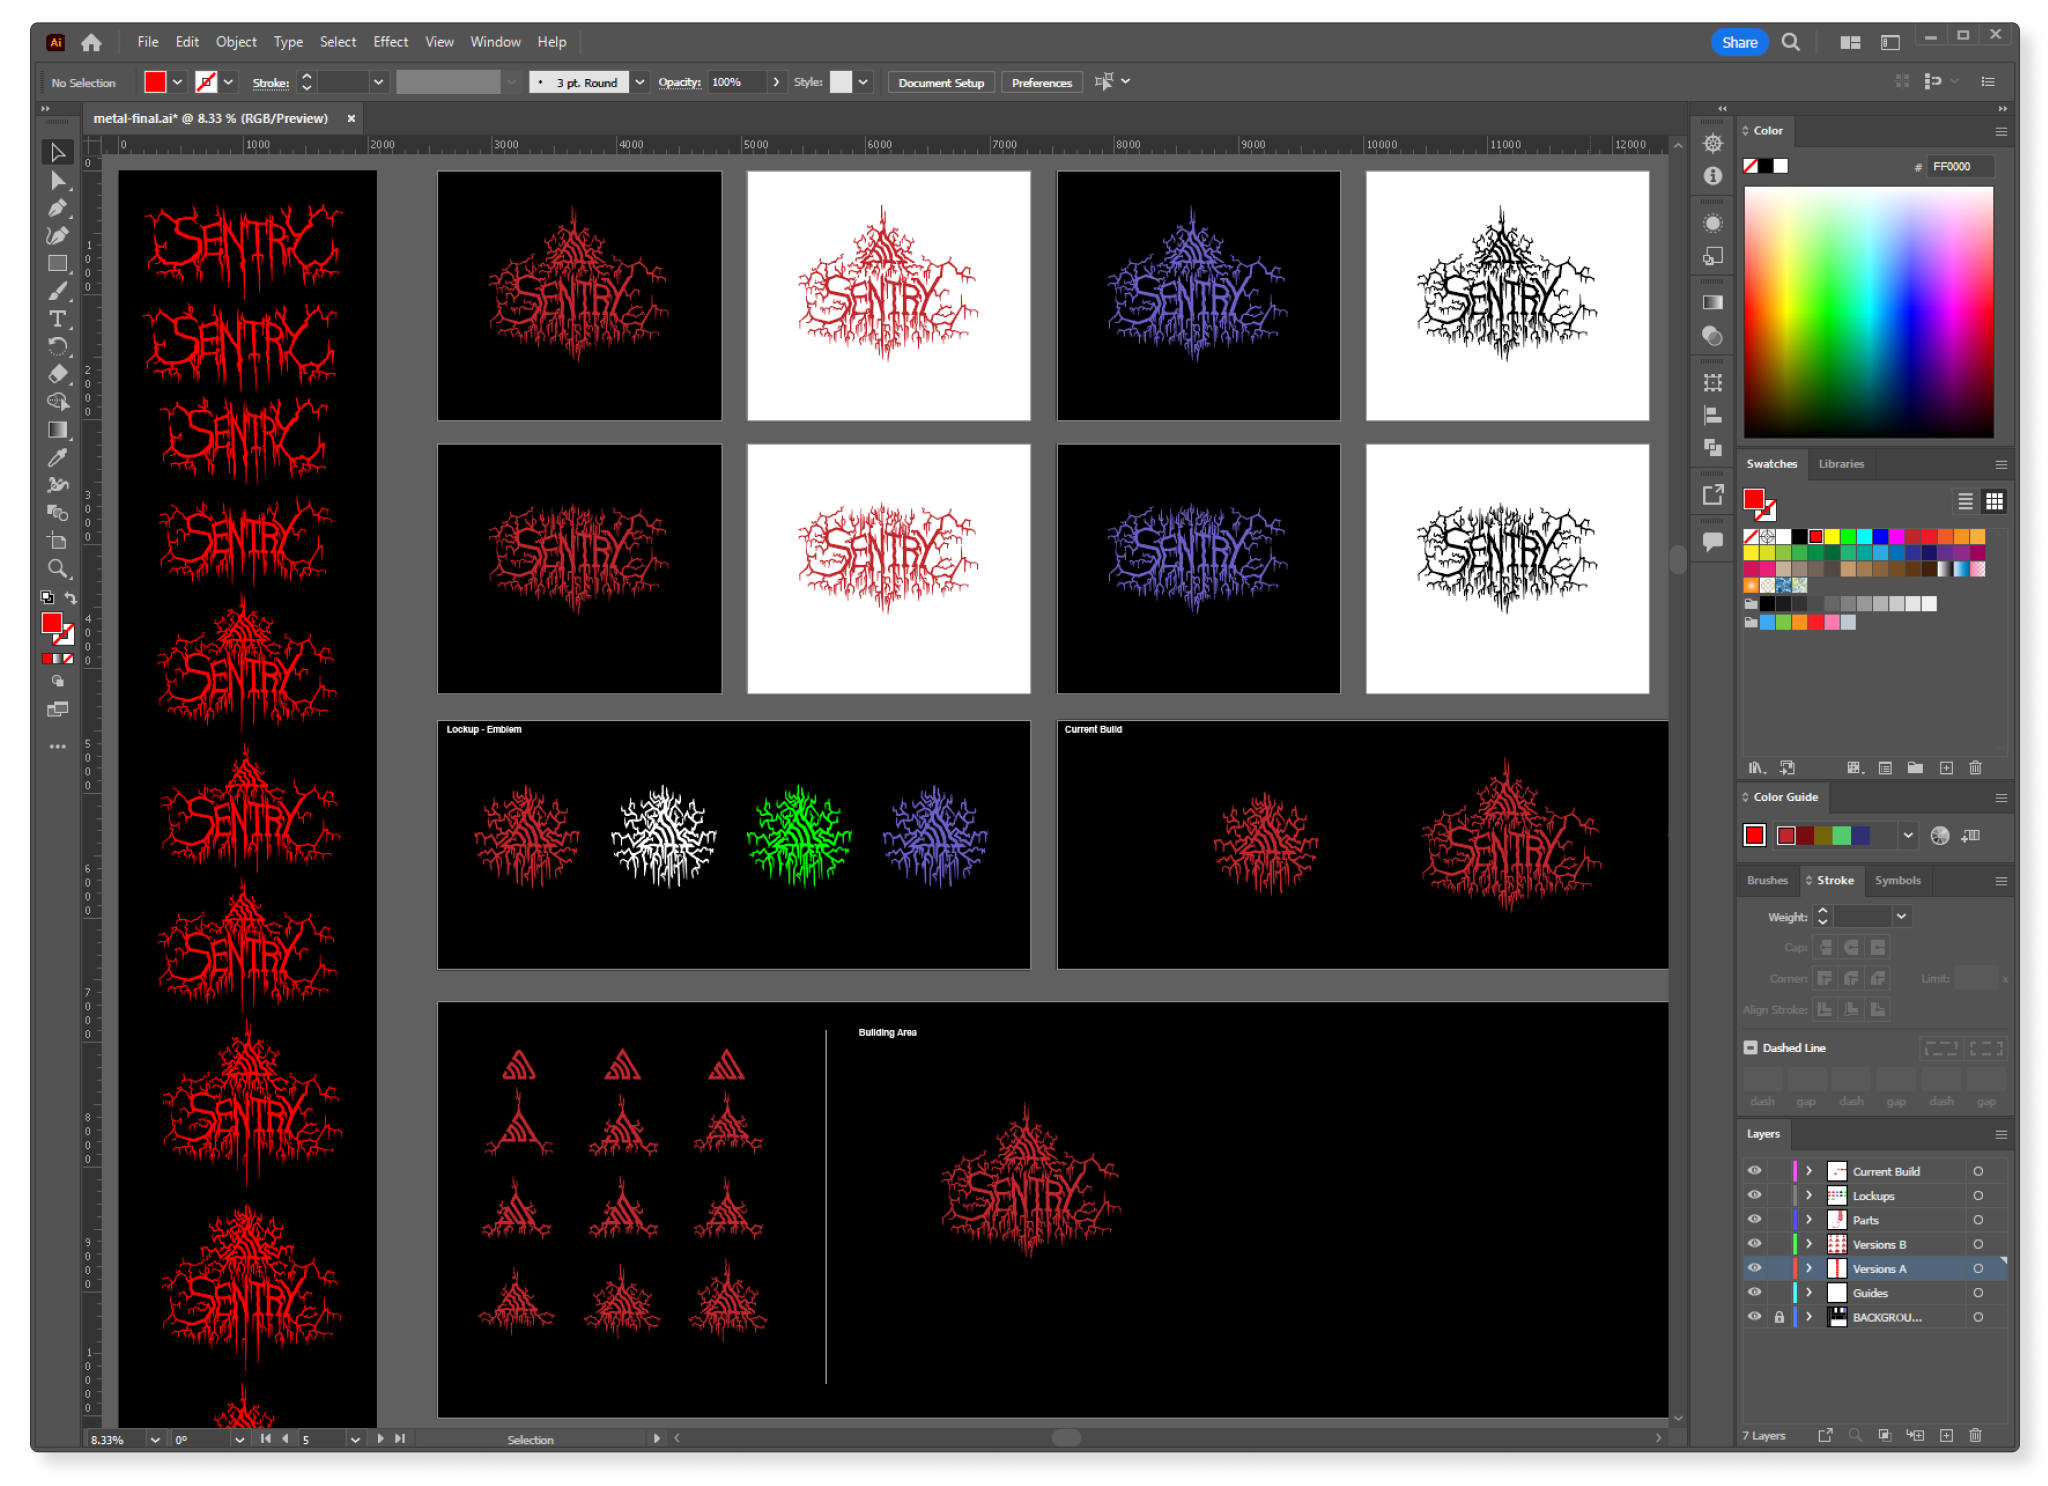Open the zoom level dropdown at bottom left
The width and height of the screenshot is (2048, 1486).
click(x=155, y=1440)
